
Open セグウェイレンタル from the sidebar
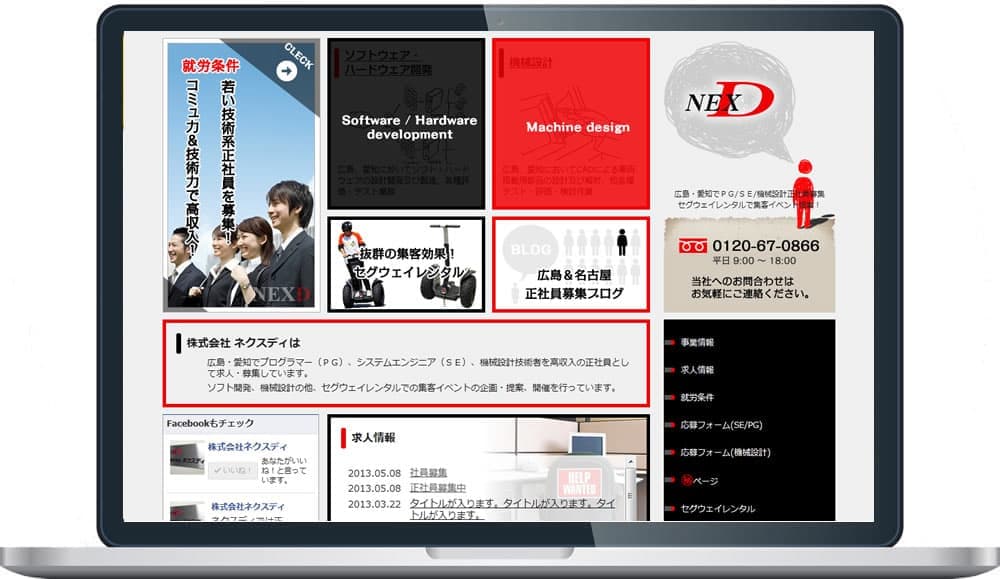click(717, 507)
